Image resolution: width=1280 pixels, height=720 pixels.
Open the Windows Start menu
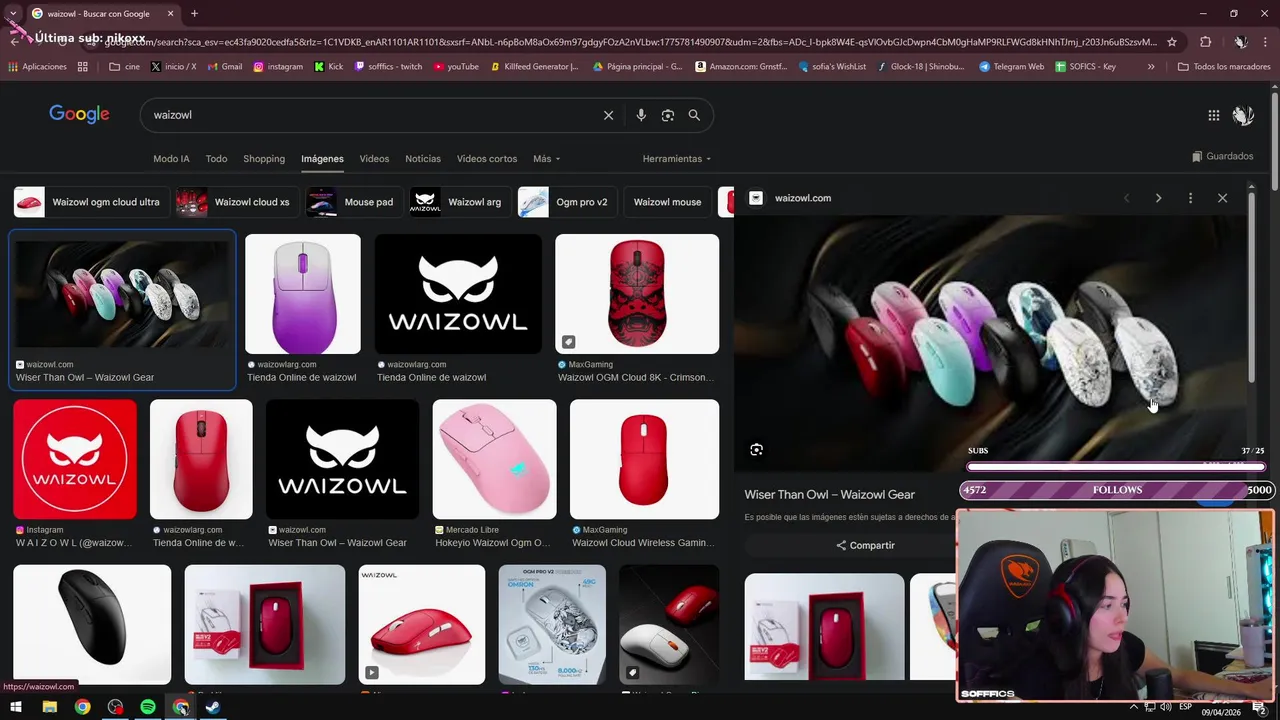[x=16, y=707]
